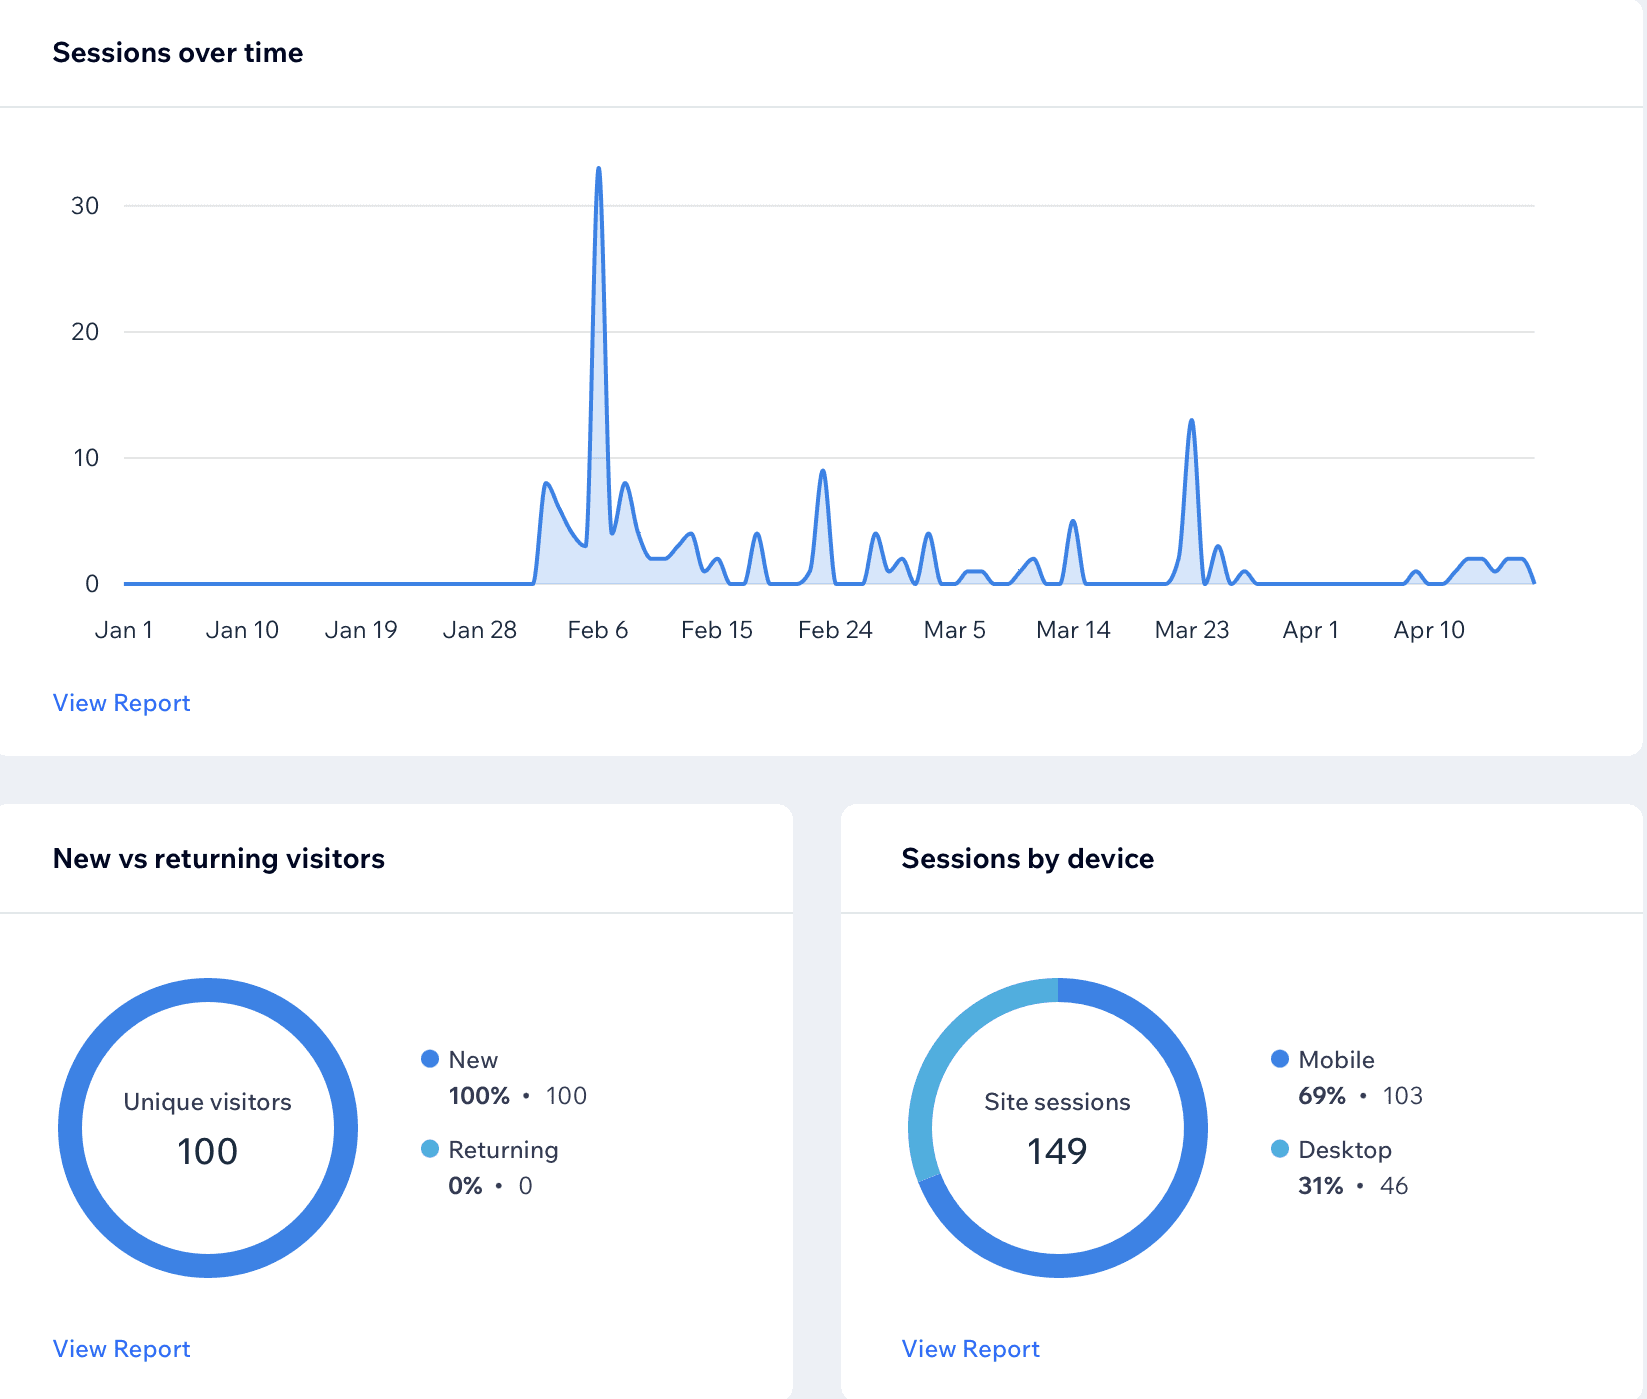
Task: Click the 'Desktop' legend label
Action: tap(1345, 1150)
